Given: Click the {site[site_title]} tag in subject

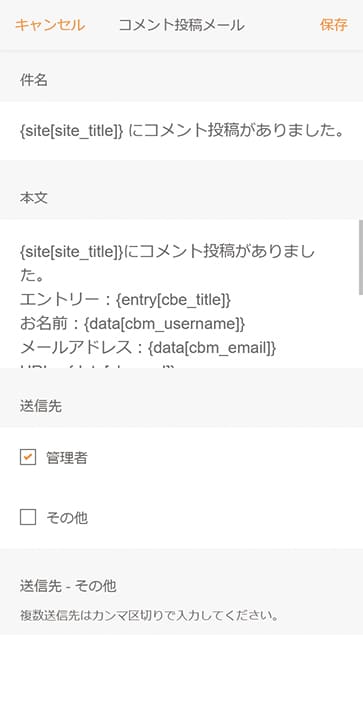Looking at the screenshot, I should (71, 131).
